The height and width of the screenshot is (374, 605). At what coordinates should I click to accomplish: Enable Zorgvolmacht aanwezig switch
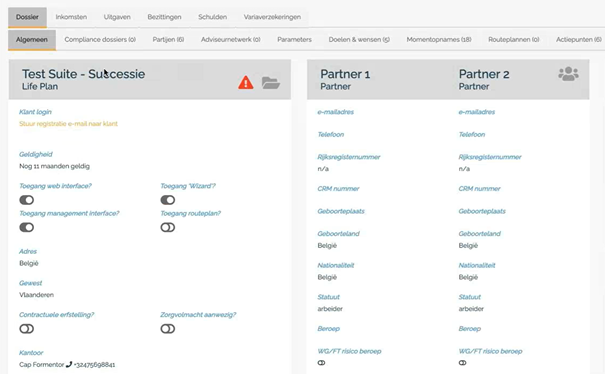(168, 329)
